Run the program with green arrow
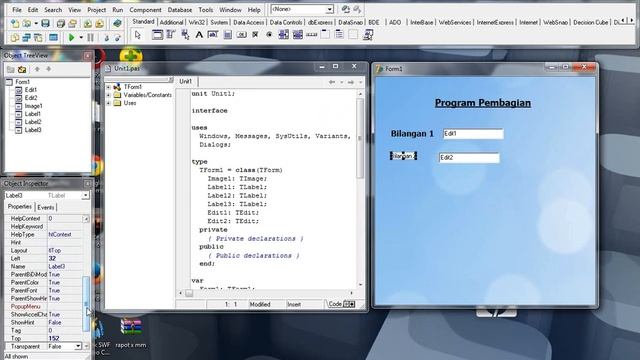The width and height of the screenshot is (640, 360). coord(71,38)
